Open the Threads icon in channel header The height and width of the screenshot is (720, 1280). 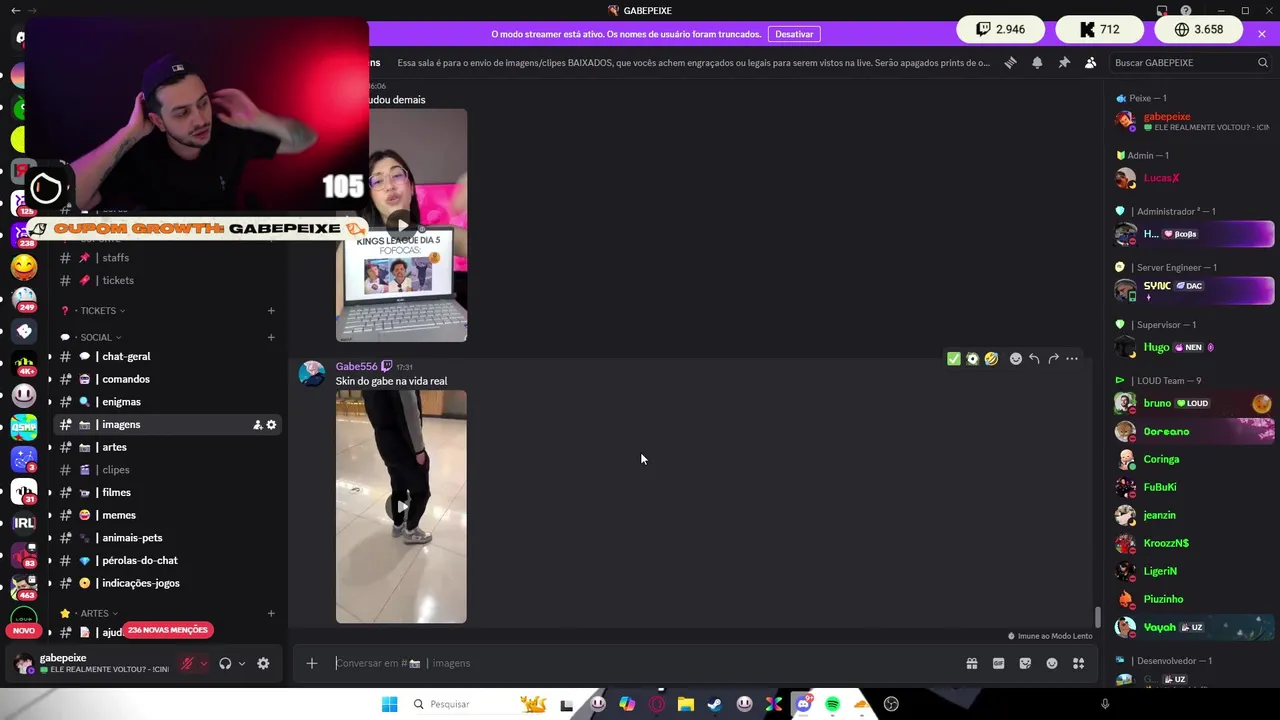pos(1011,62)
